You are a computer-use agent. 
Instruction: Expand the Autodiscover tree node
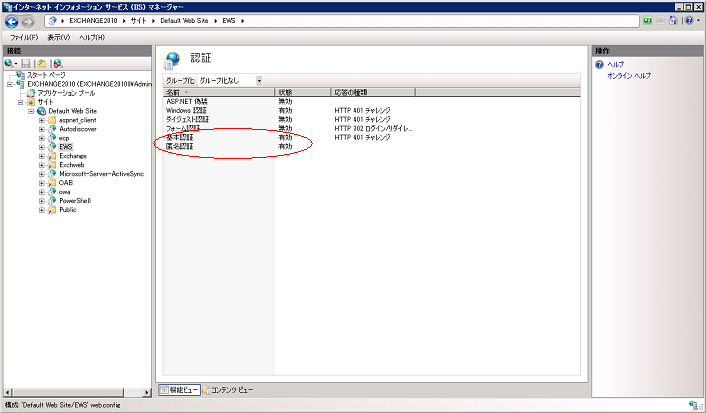pos(42,129)
